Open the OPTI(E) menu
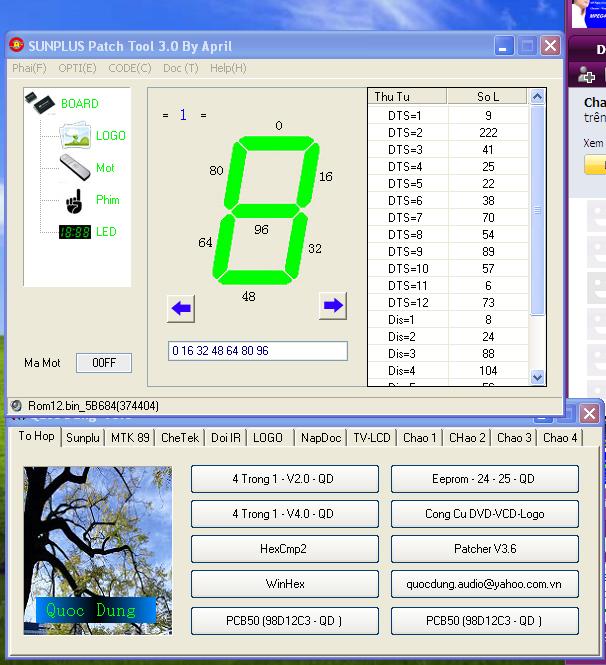Viewport: 606px width, 665px height. click(x=77, y=68)
